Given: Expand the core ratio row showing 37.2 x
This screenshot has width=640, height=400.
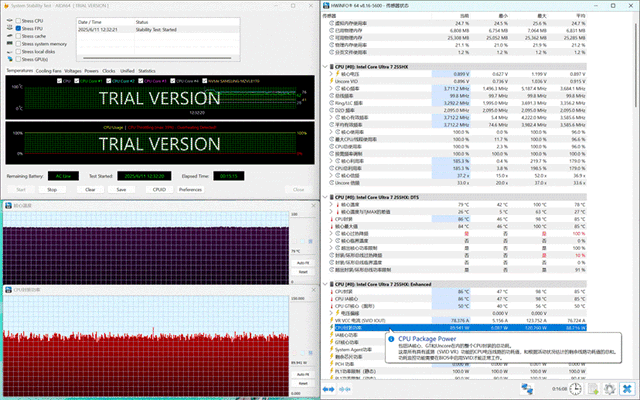Looking at the screenshot, I should point(331,176).
